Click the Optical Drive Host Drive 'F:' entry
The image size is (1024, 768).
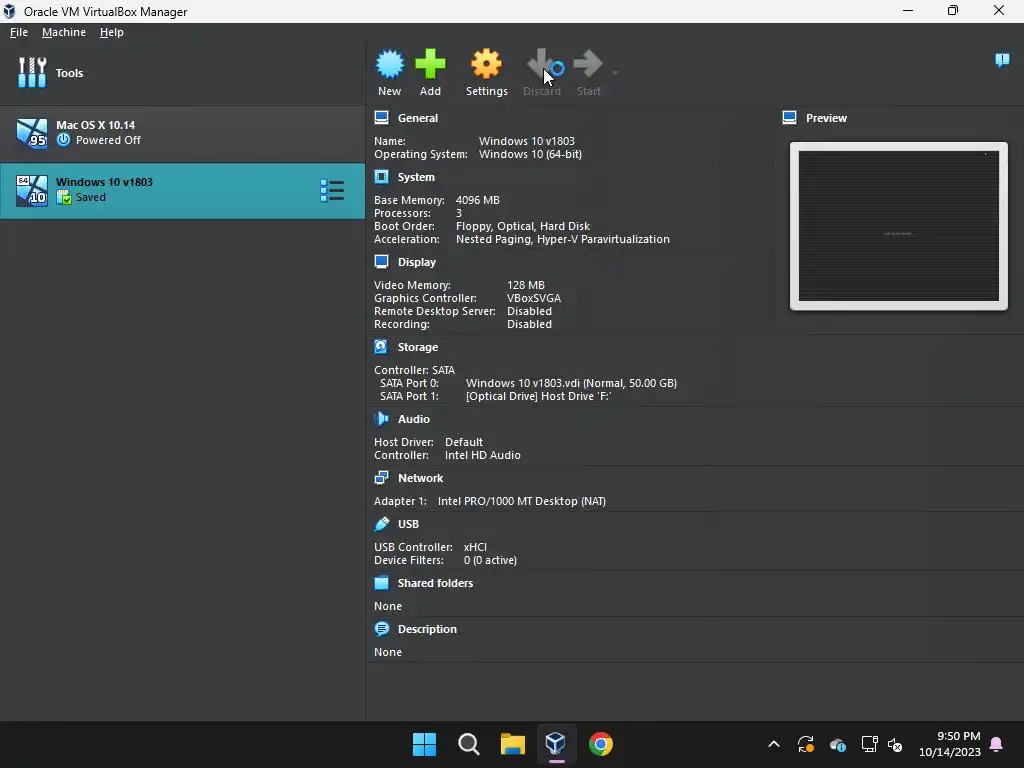coord(538,396)
